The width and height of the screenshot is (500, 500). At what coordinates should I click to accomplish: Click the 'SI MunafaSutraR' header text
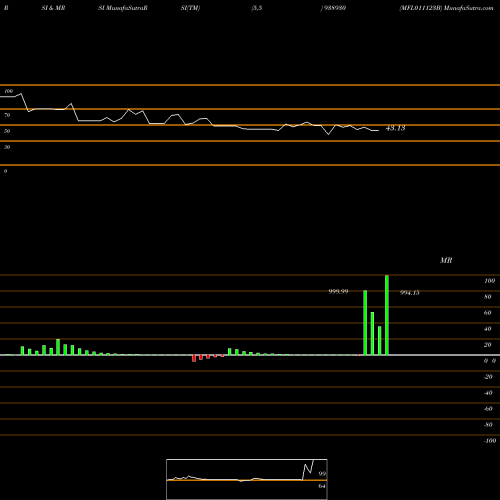coord(123,8)
